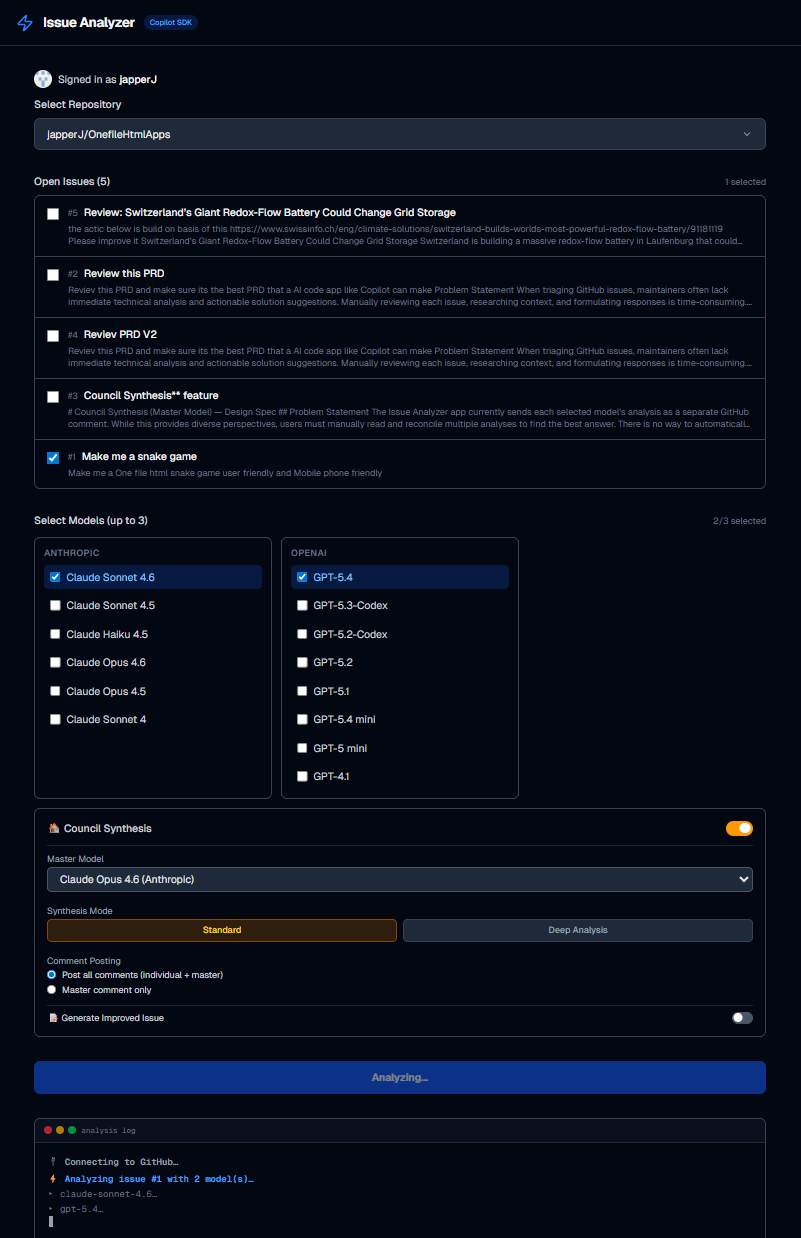Click the temple icon next to Council Synthesis

(52, 828)
